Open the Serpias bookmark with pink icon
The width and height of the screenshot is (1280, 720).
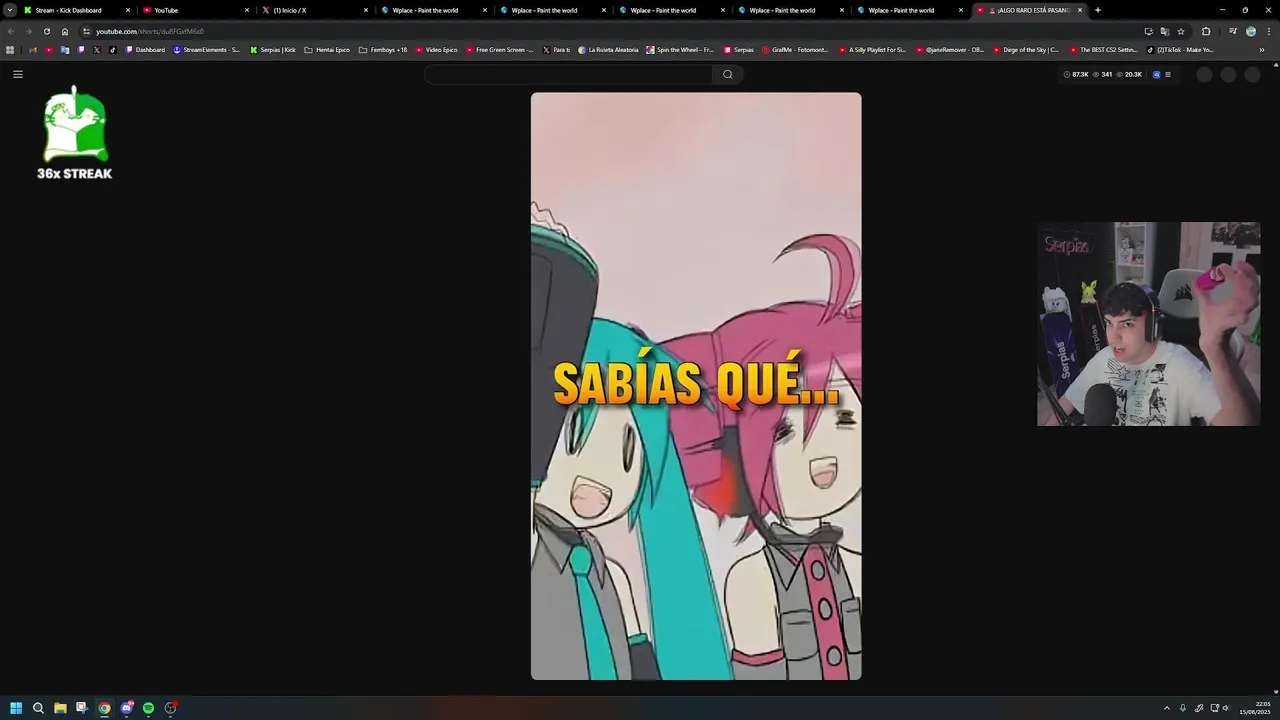point(738,49)
